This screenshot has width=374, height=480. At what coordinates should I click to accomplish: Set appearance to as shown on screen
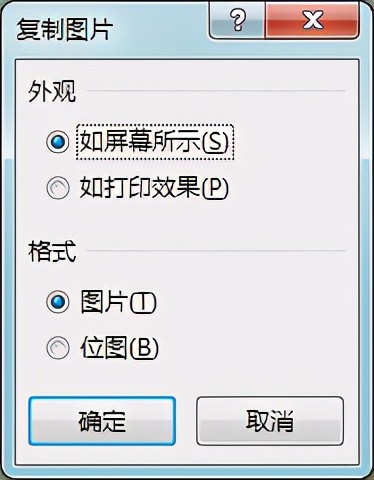[x=58, y=142]
